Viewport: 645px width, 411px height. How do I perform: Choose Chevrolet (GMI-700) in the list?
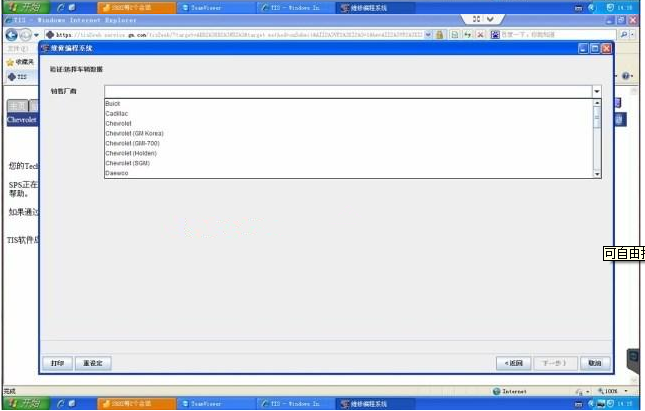coord(132,143)
